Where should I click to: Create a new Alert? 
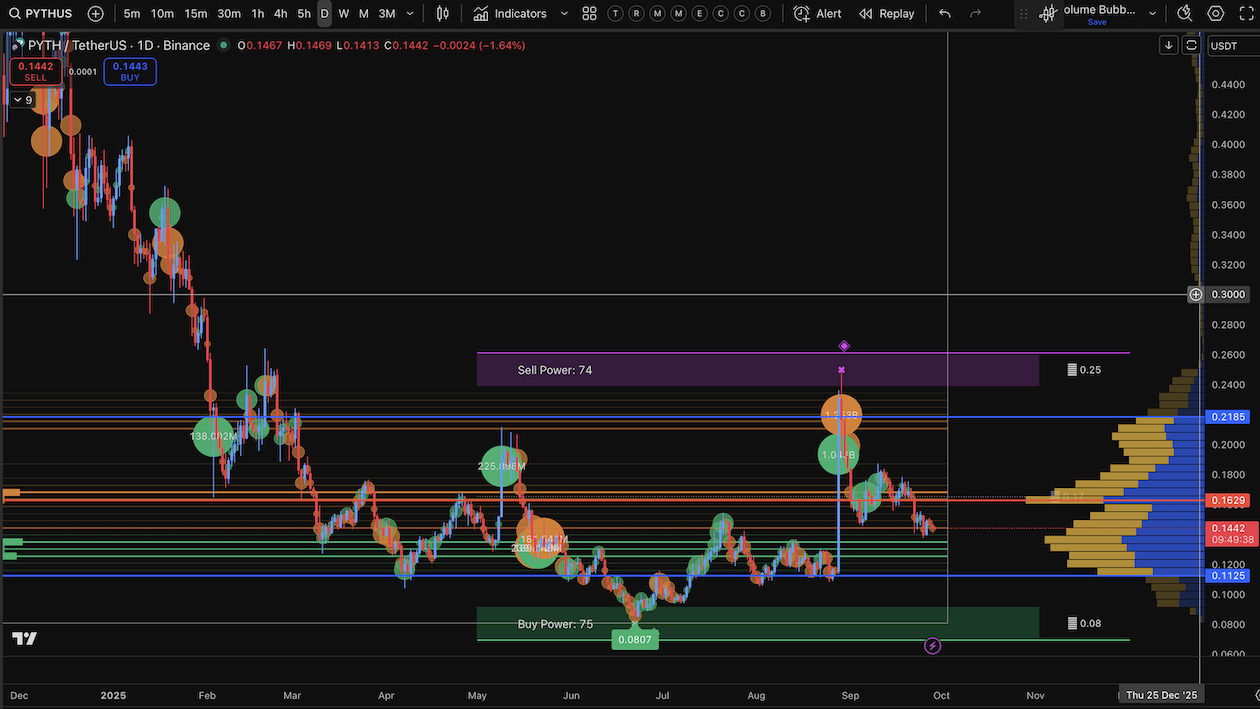pyautogui.click(x=816, y=13)
